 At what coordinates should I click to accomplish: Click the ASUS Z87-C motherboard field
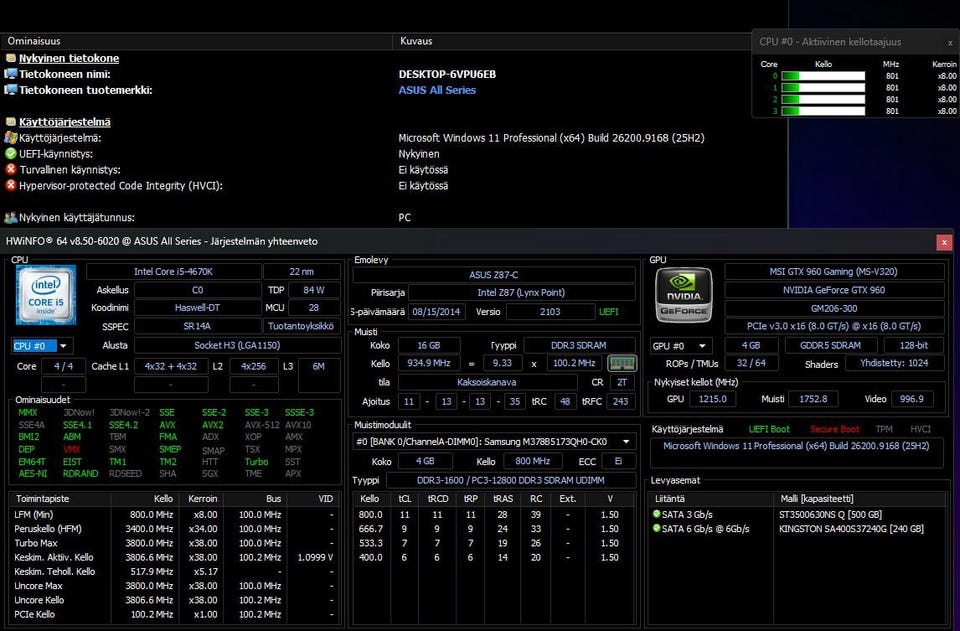[x=493, y=275]
